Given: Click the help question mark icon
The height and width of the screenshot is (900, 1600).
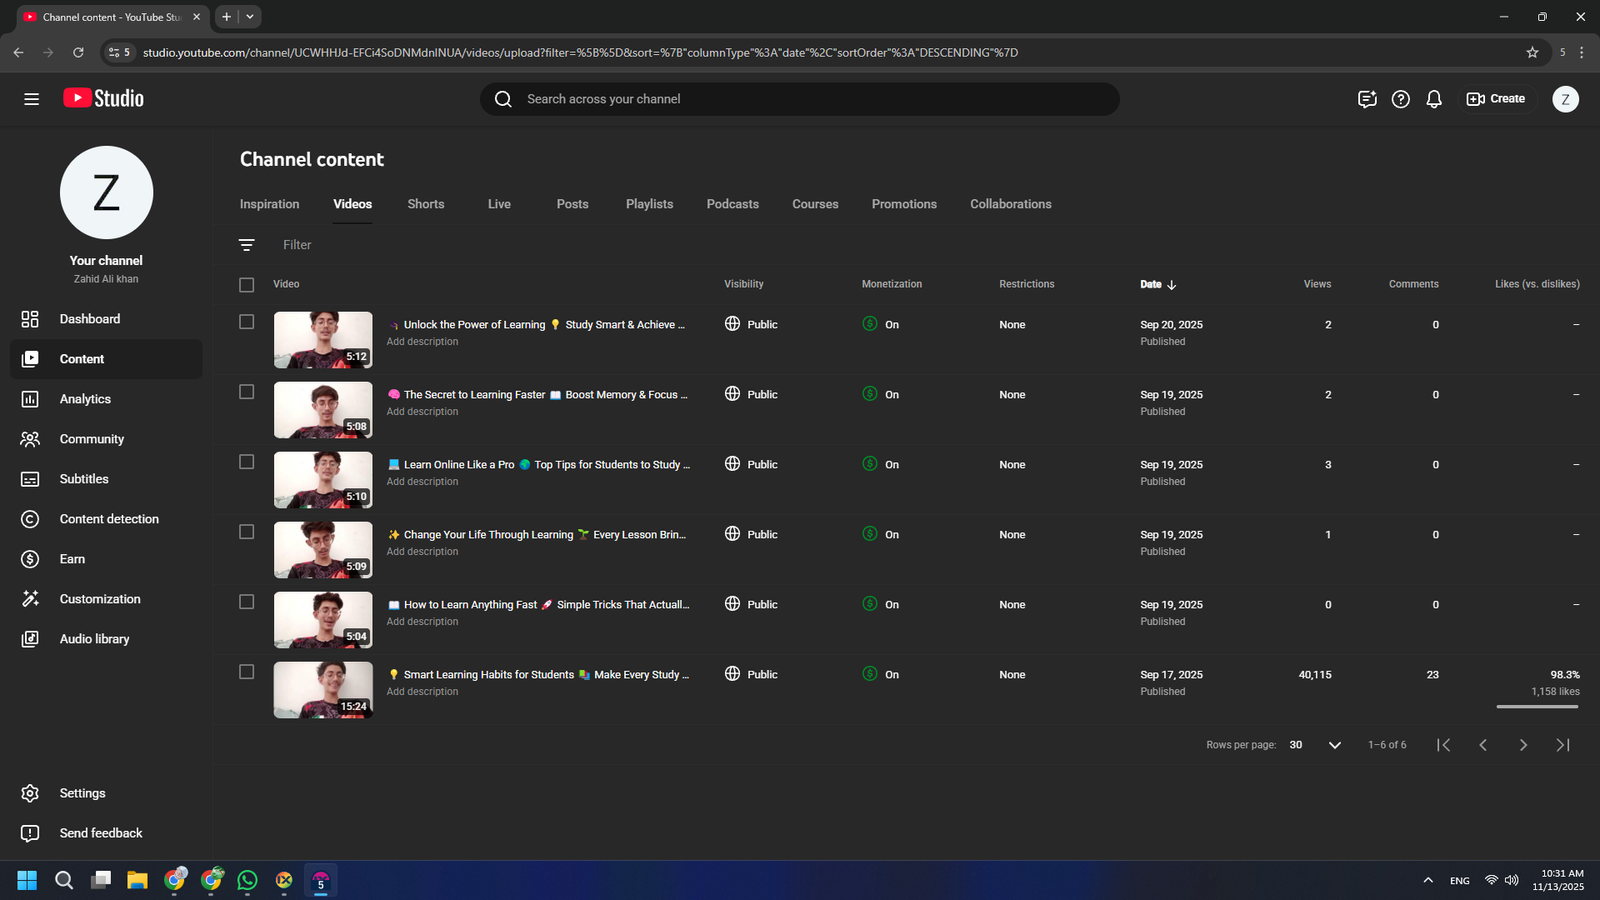Looking at the screenshot, I should (1401, 99).
